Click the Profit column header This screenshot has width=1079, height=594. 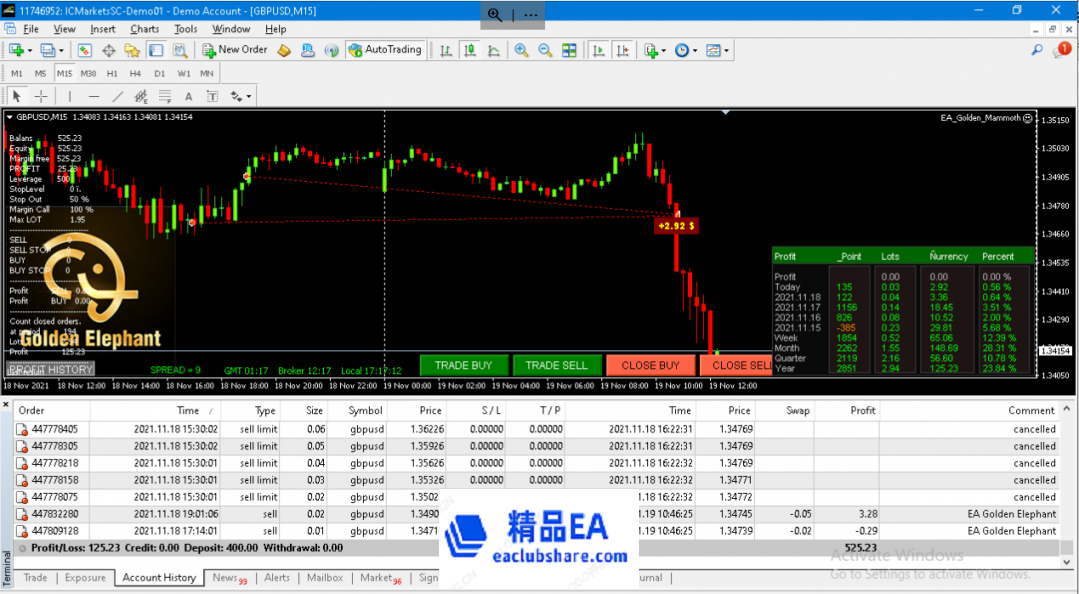point(862,410)
